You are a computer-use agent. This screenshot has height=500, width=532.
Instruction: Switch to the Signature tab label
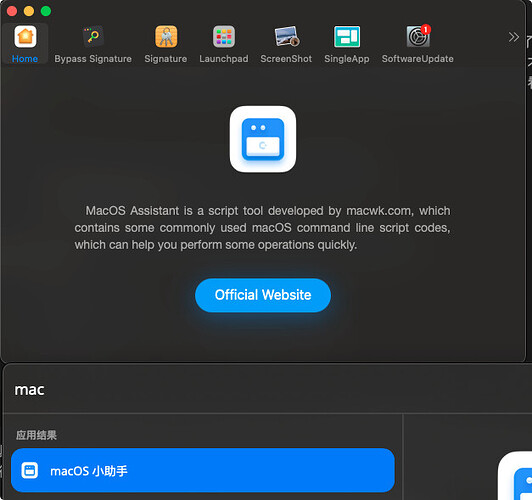[166, 59]
